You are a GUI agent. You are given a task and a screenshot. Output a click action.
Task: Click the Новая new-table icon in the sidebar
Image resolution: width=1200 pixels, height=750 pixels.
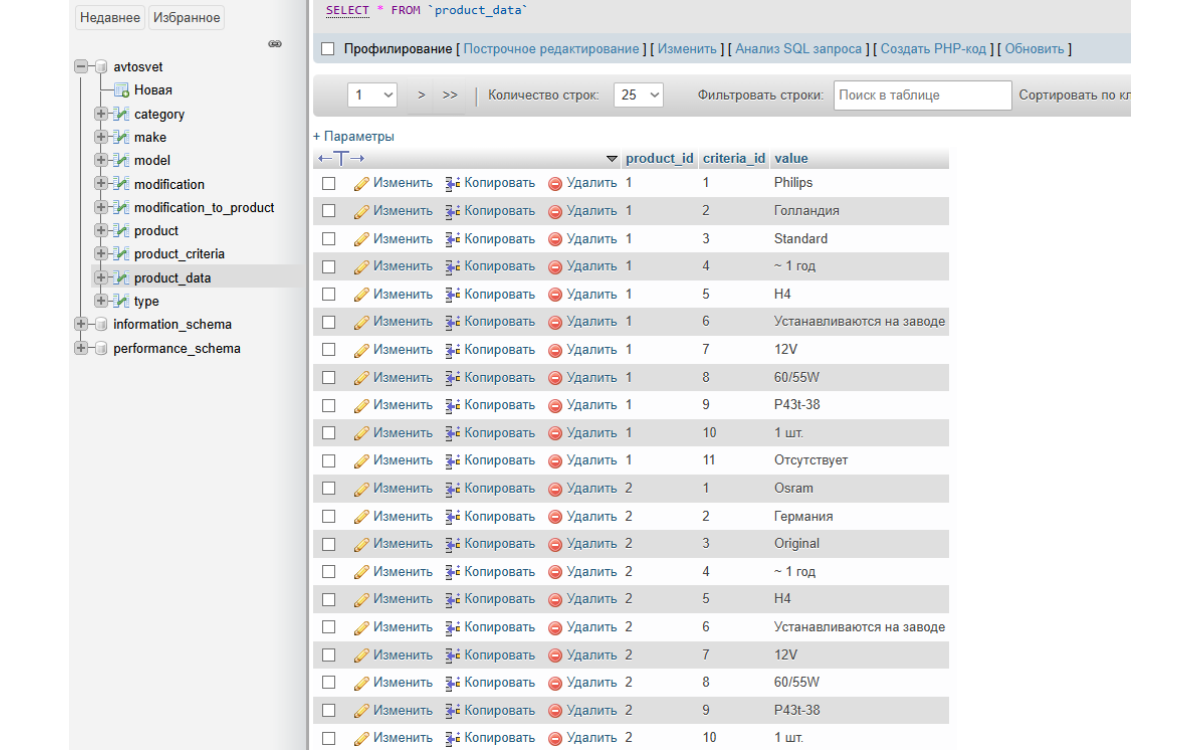[x=122, y=90]
